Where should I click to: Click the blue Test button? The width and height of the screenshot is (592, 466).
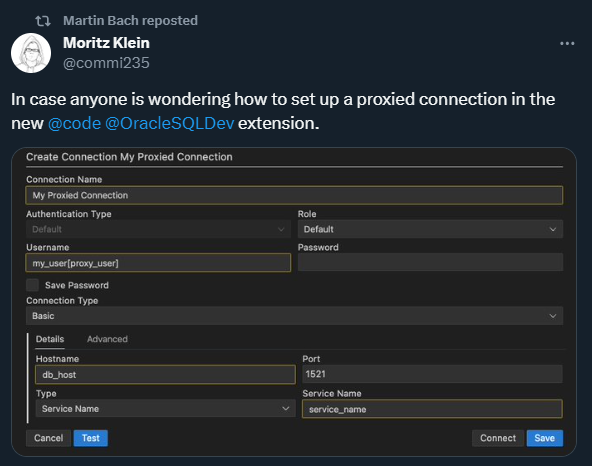[x=91, y=438]
